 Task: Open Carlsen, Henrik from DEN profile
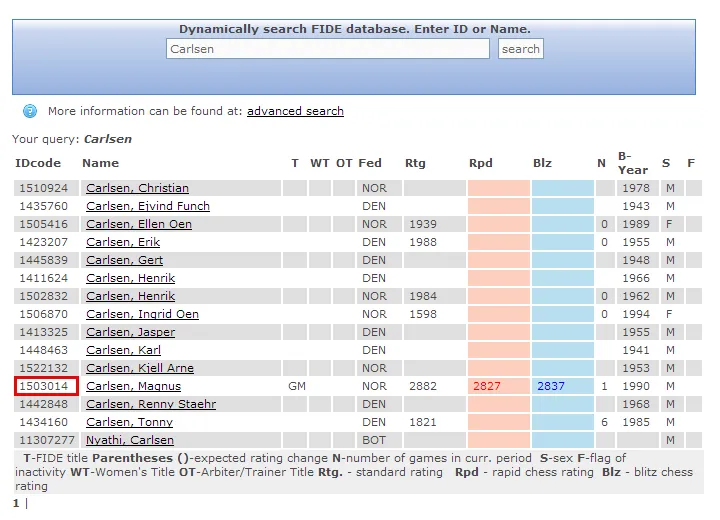click(130, 278)
